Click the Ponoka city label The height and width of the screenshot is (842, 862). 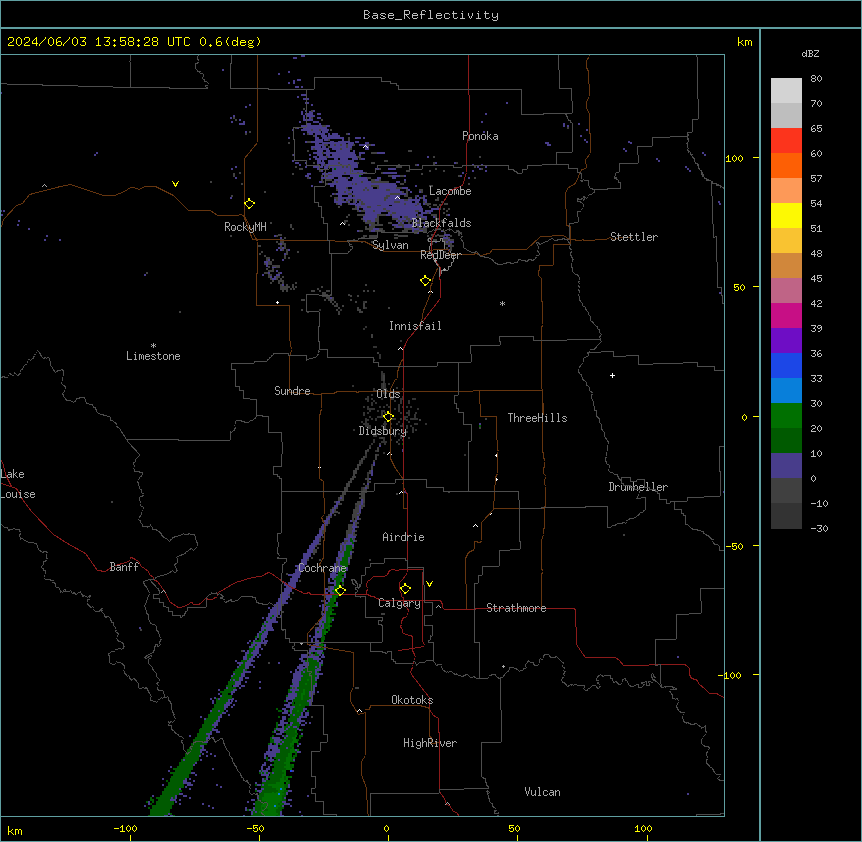480,136
